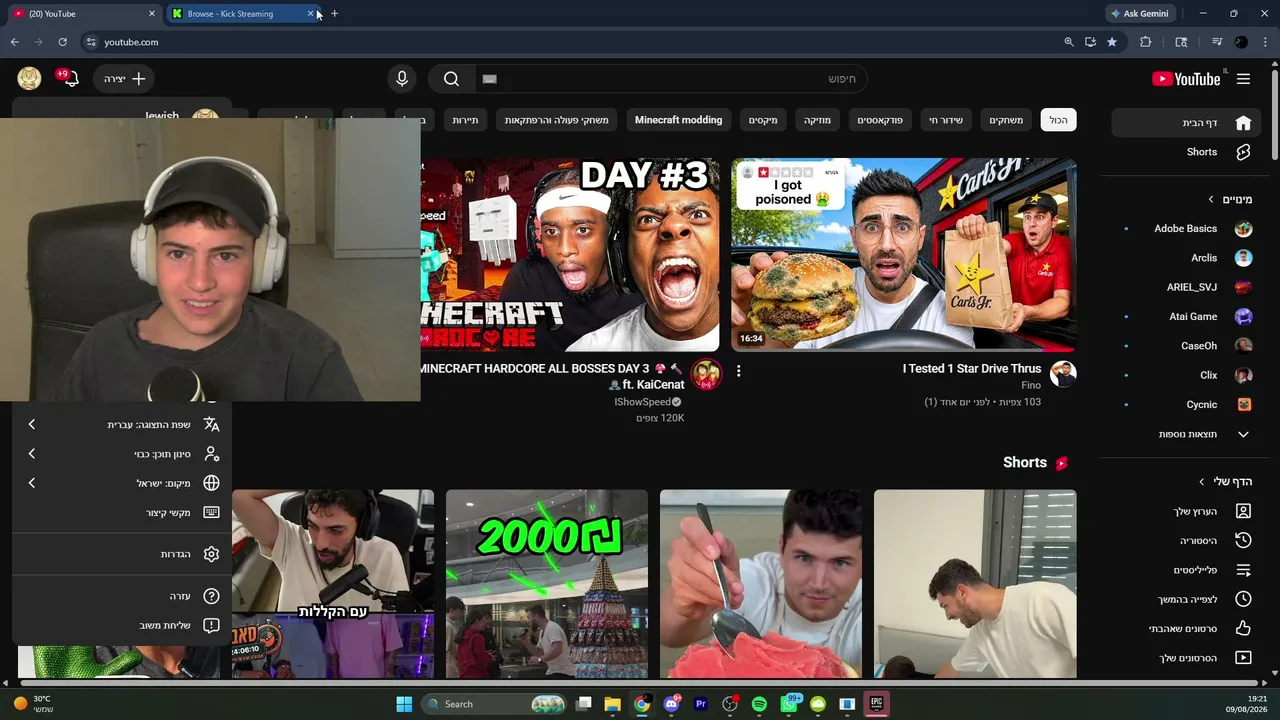The image size is (1280, 720).
Task: Select the Mixes filter chip
Action: 763,120
